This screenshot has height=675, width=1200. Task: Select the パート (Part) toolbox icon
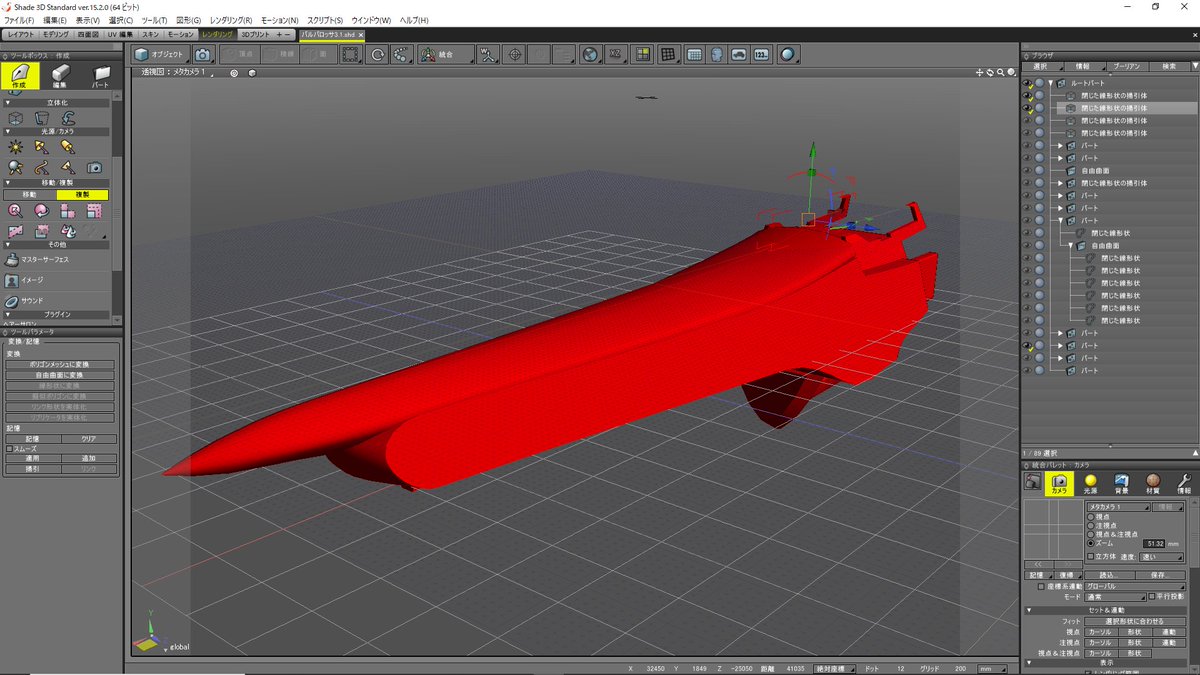100,76
